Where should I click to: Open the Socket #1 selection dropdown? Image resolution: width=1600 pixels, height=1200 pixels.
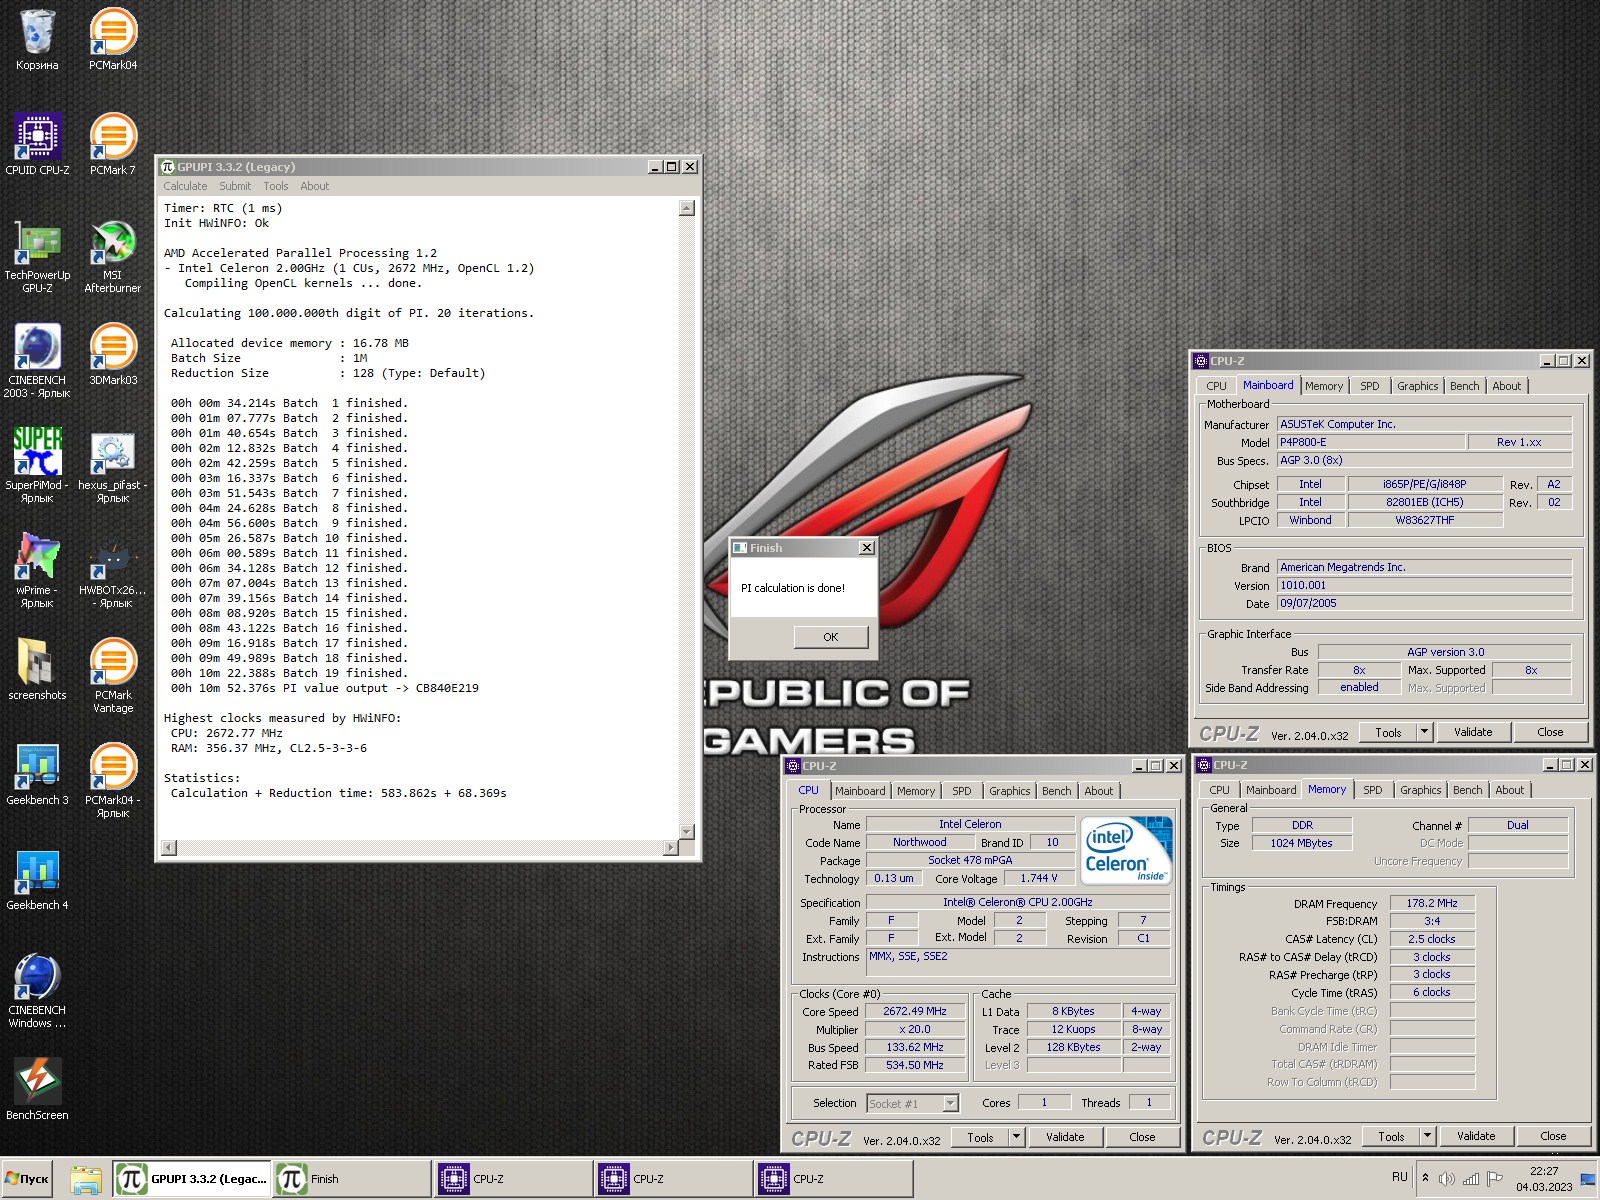912,1103
